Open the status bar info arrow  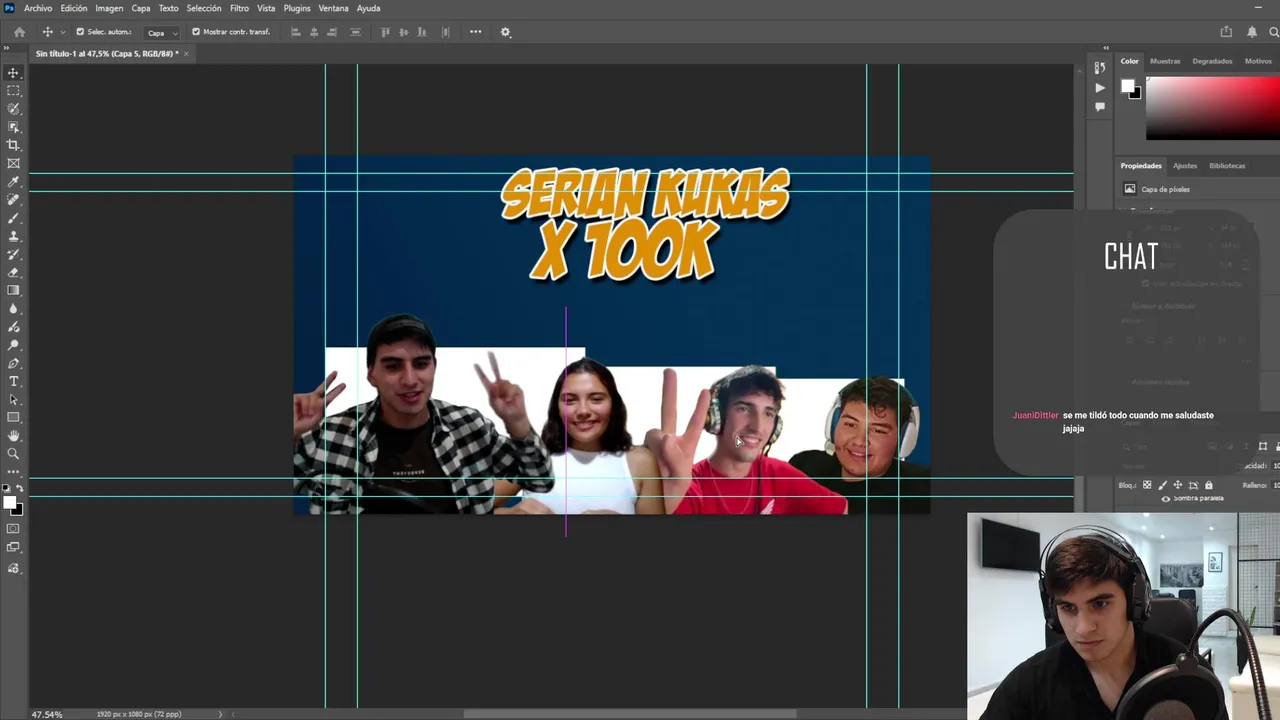click(220, 714)
